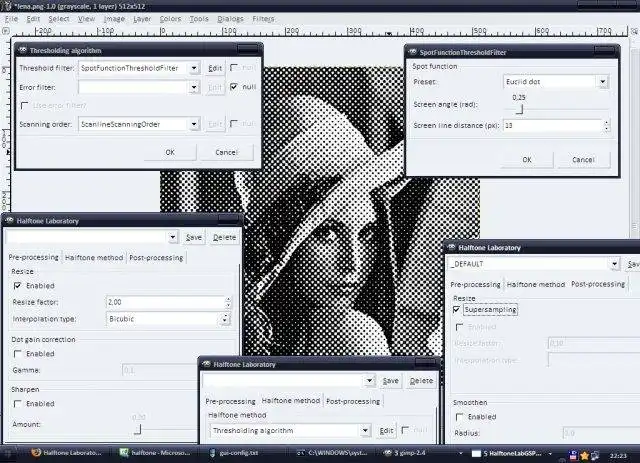
Task: Open Pre-processing tab in bottom-center window
Action: pos(230,401)
